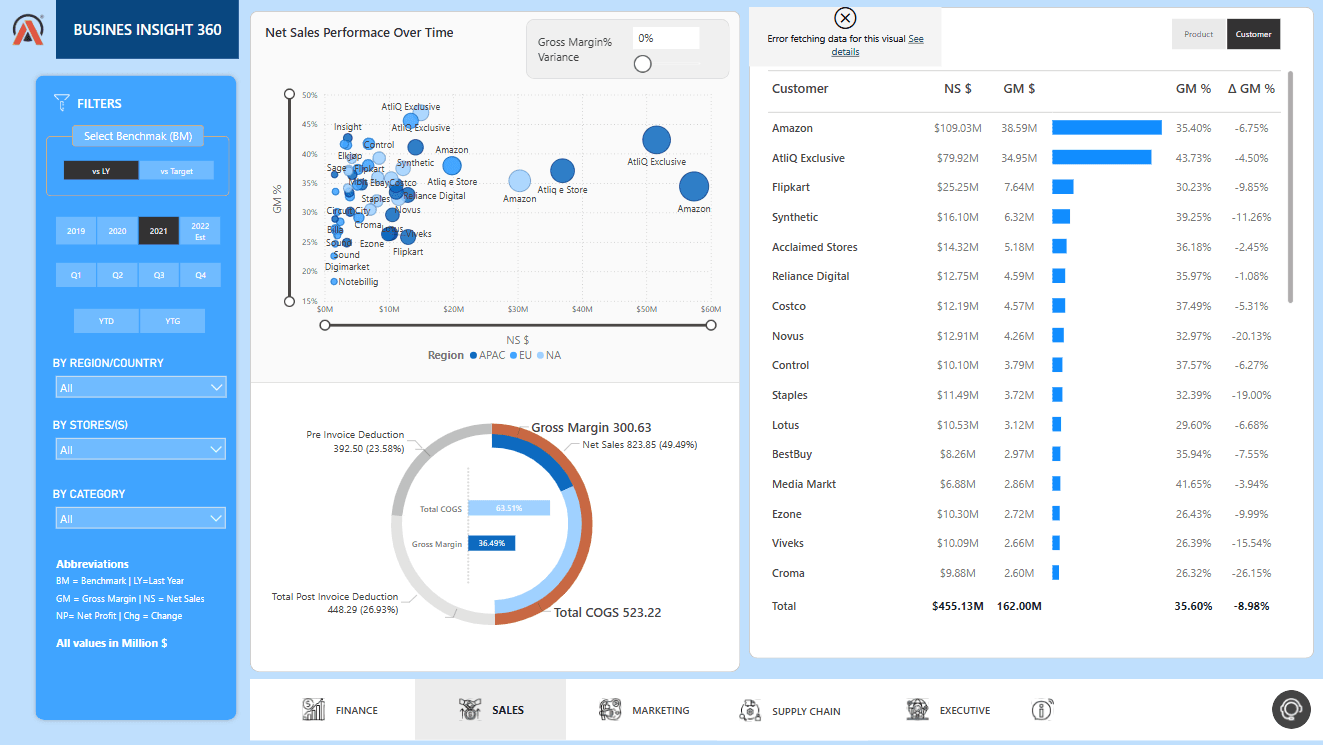Select the vs LY benchmark

[x=101, y=171]
